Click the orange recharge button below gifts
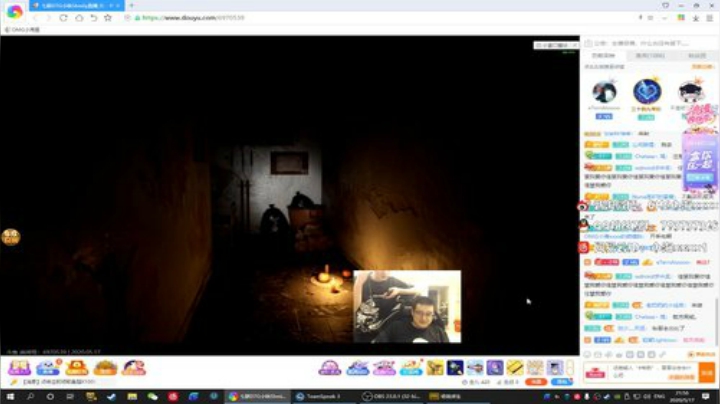 (535, 382)
